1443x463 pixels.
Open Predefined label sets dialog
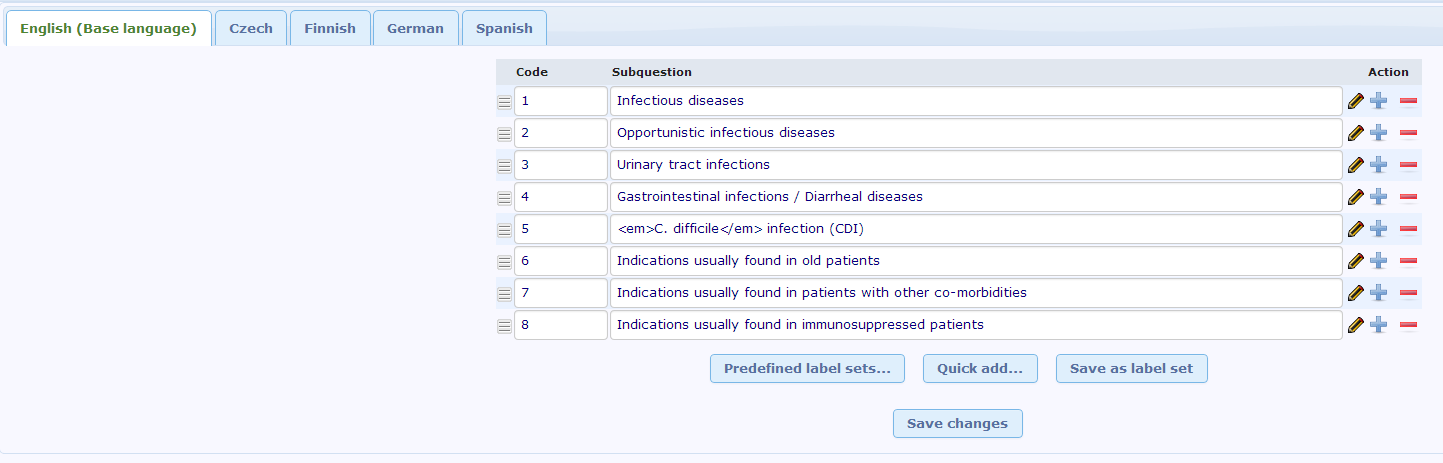click(x=807, y=369)
